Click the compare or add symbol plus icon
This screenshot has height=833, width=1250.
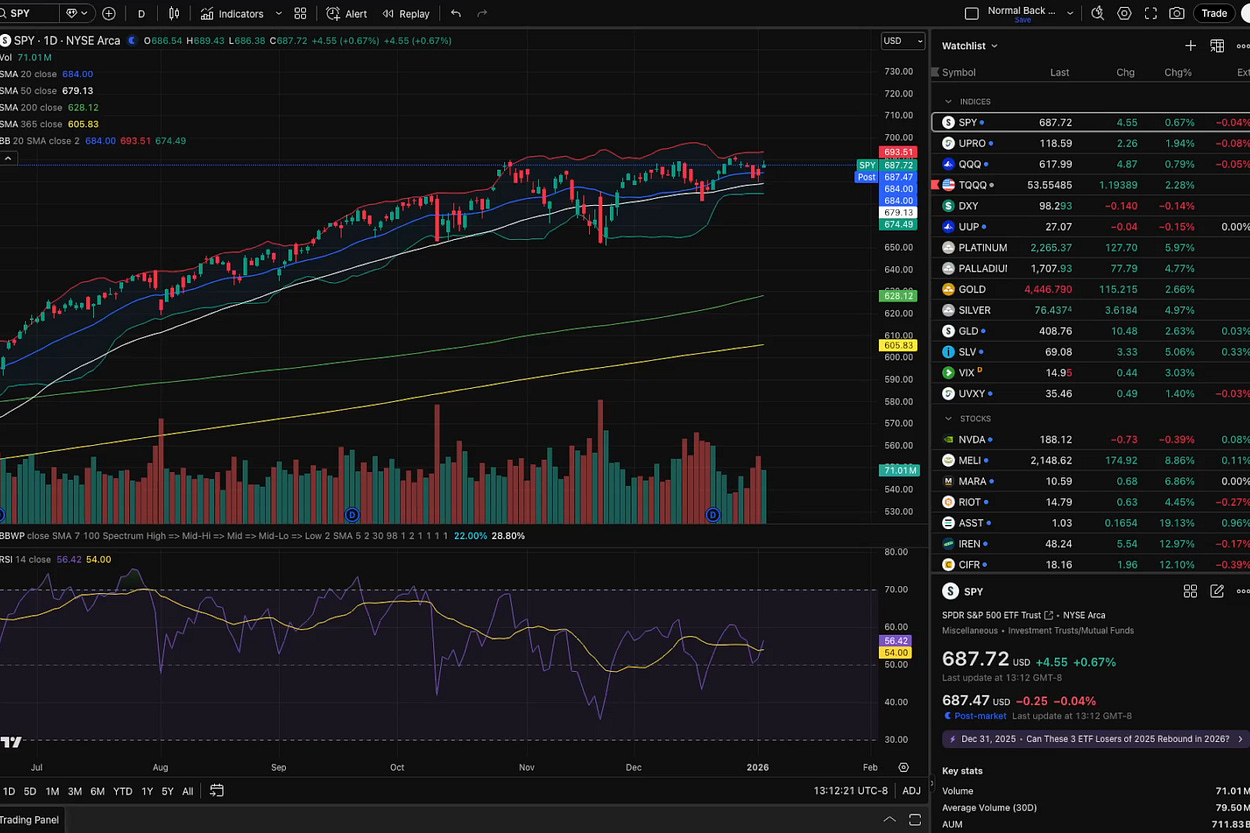[109, 14]
